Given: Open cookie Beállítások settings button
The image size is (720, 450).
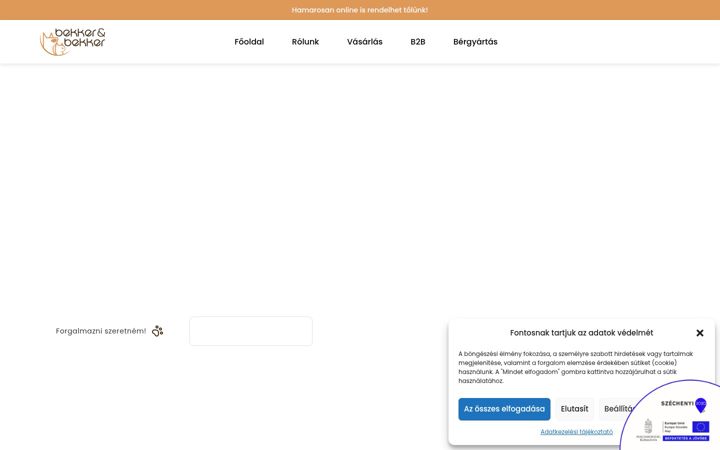Looking at the screenshot, I should pyautogui.click(x=618, y=409).
